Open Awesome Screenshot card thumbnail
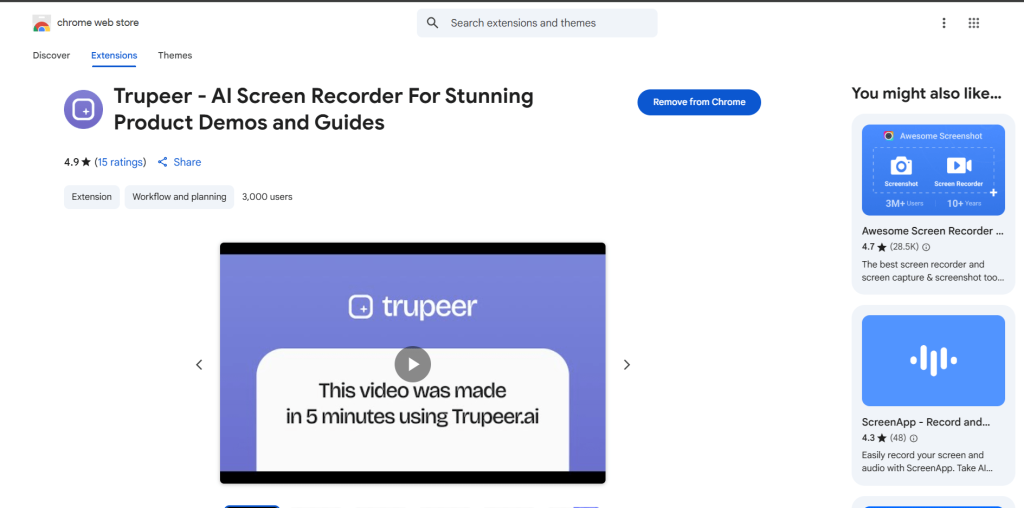 933,170
